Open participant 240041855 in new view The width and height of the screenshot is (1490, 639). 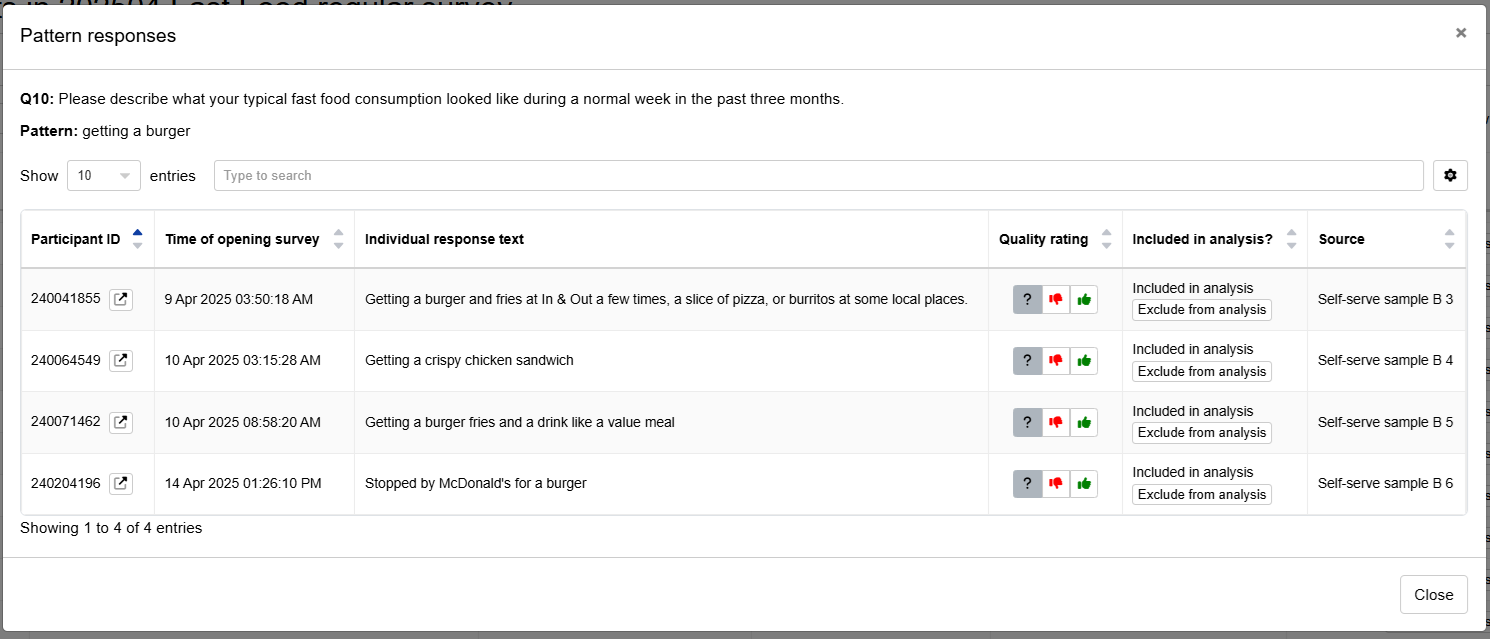(x=120, y=299)
